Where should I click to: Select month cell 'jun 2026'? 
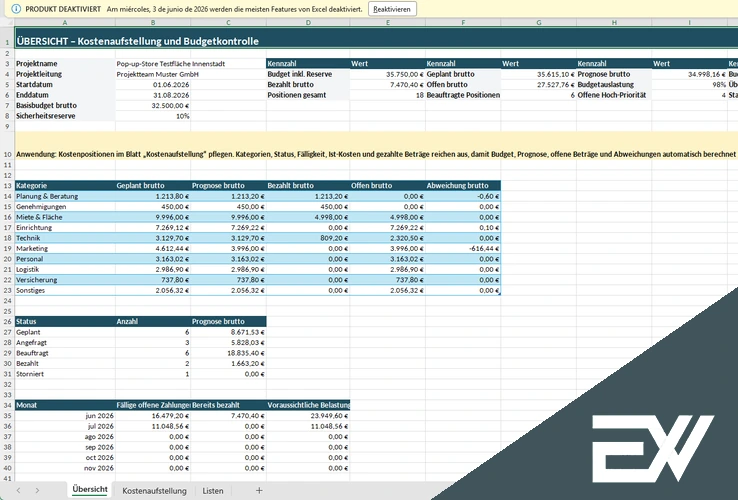[65, 416]
